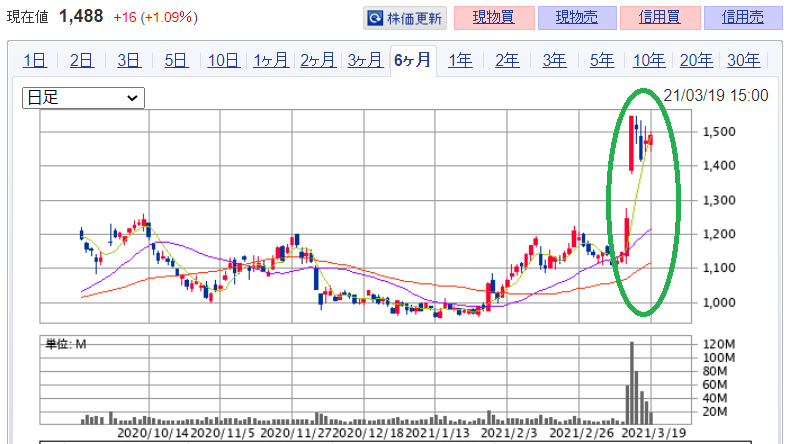Switch chart to 10日 period
Screen dimensions: 786x444
224,60
